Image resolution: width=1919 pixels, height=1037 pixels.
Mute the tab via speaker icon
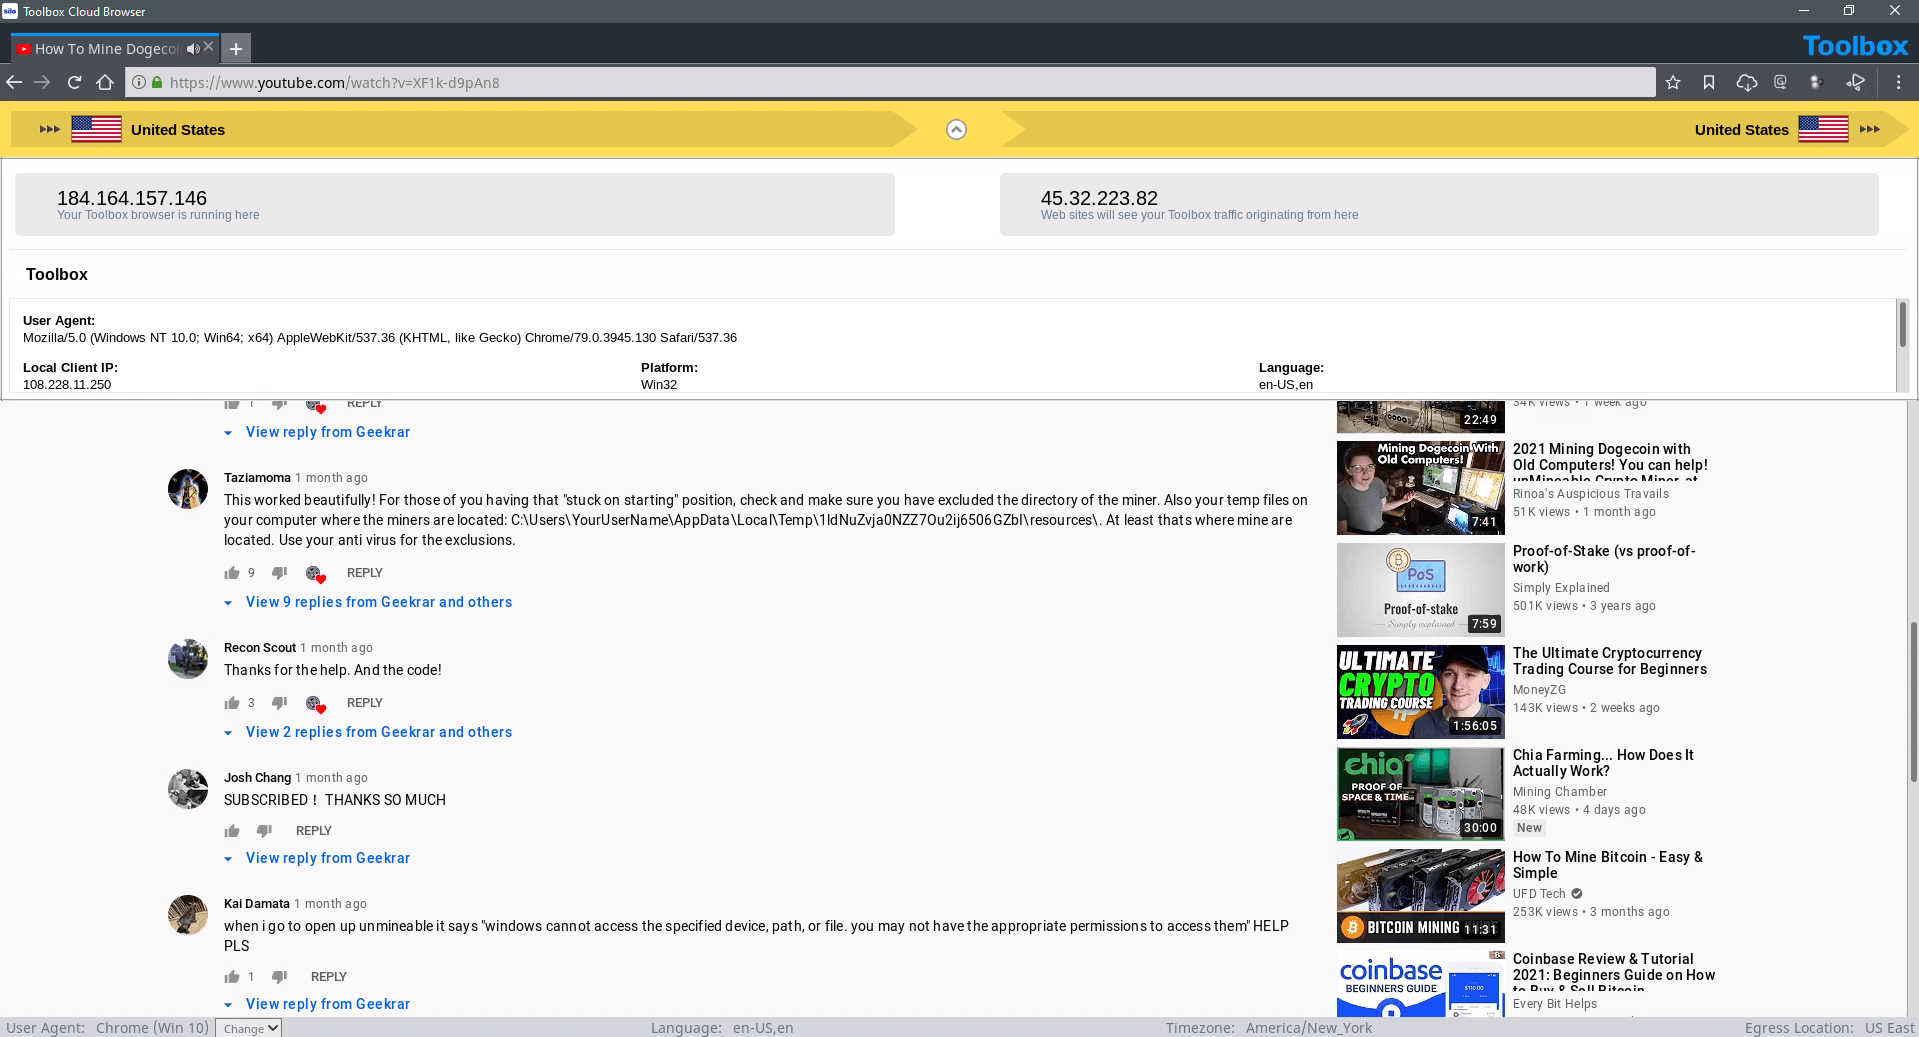click(x=193, y=48)
